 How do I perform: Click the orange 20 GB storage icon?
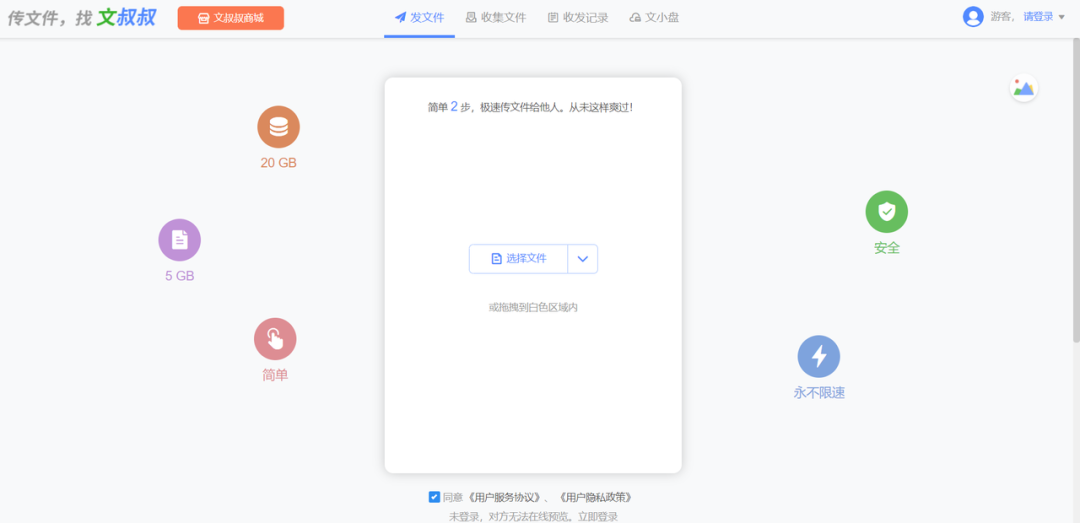pos(278,127)
